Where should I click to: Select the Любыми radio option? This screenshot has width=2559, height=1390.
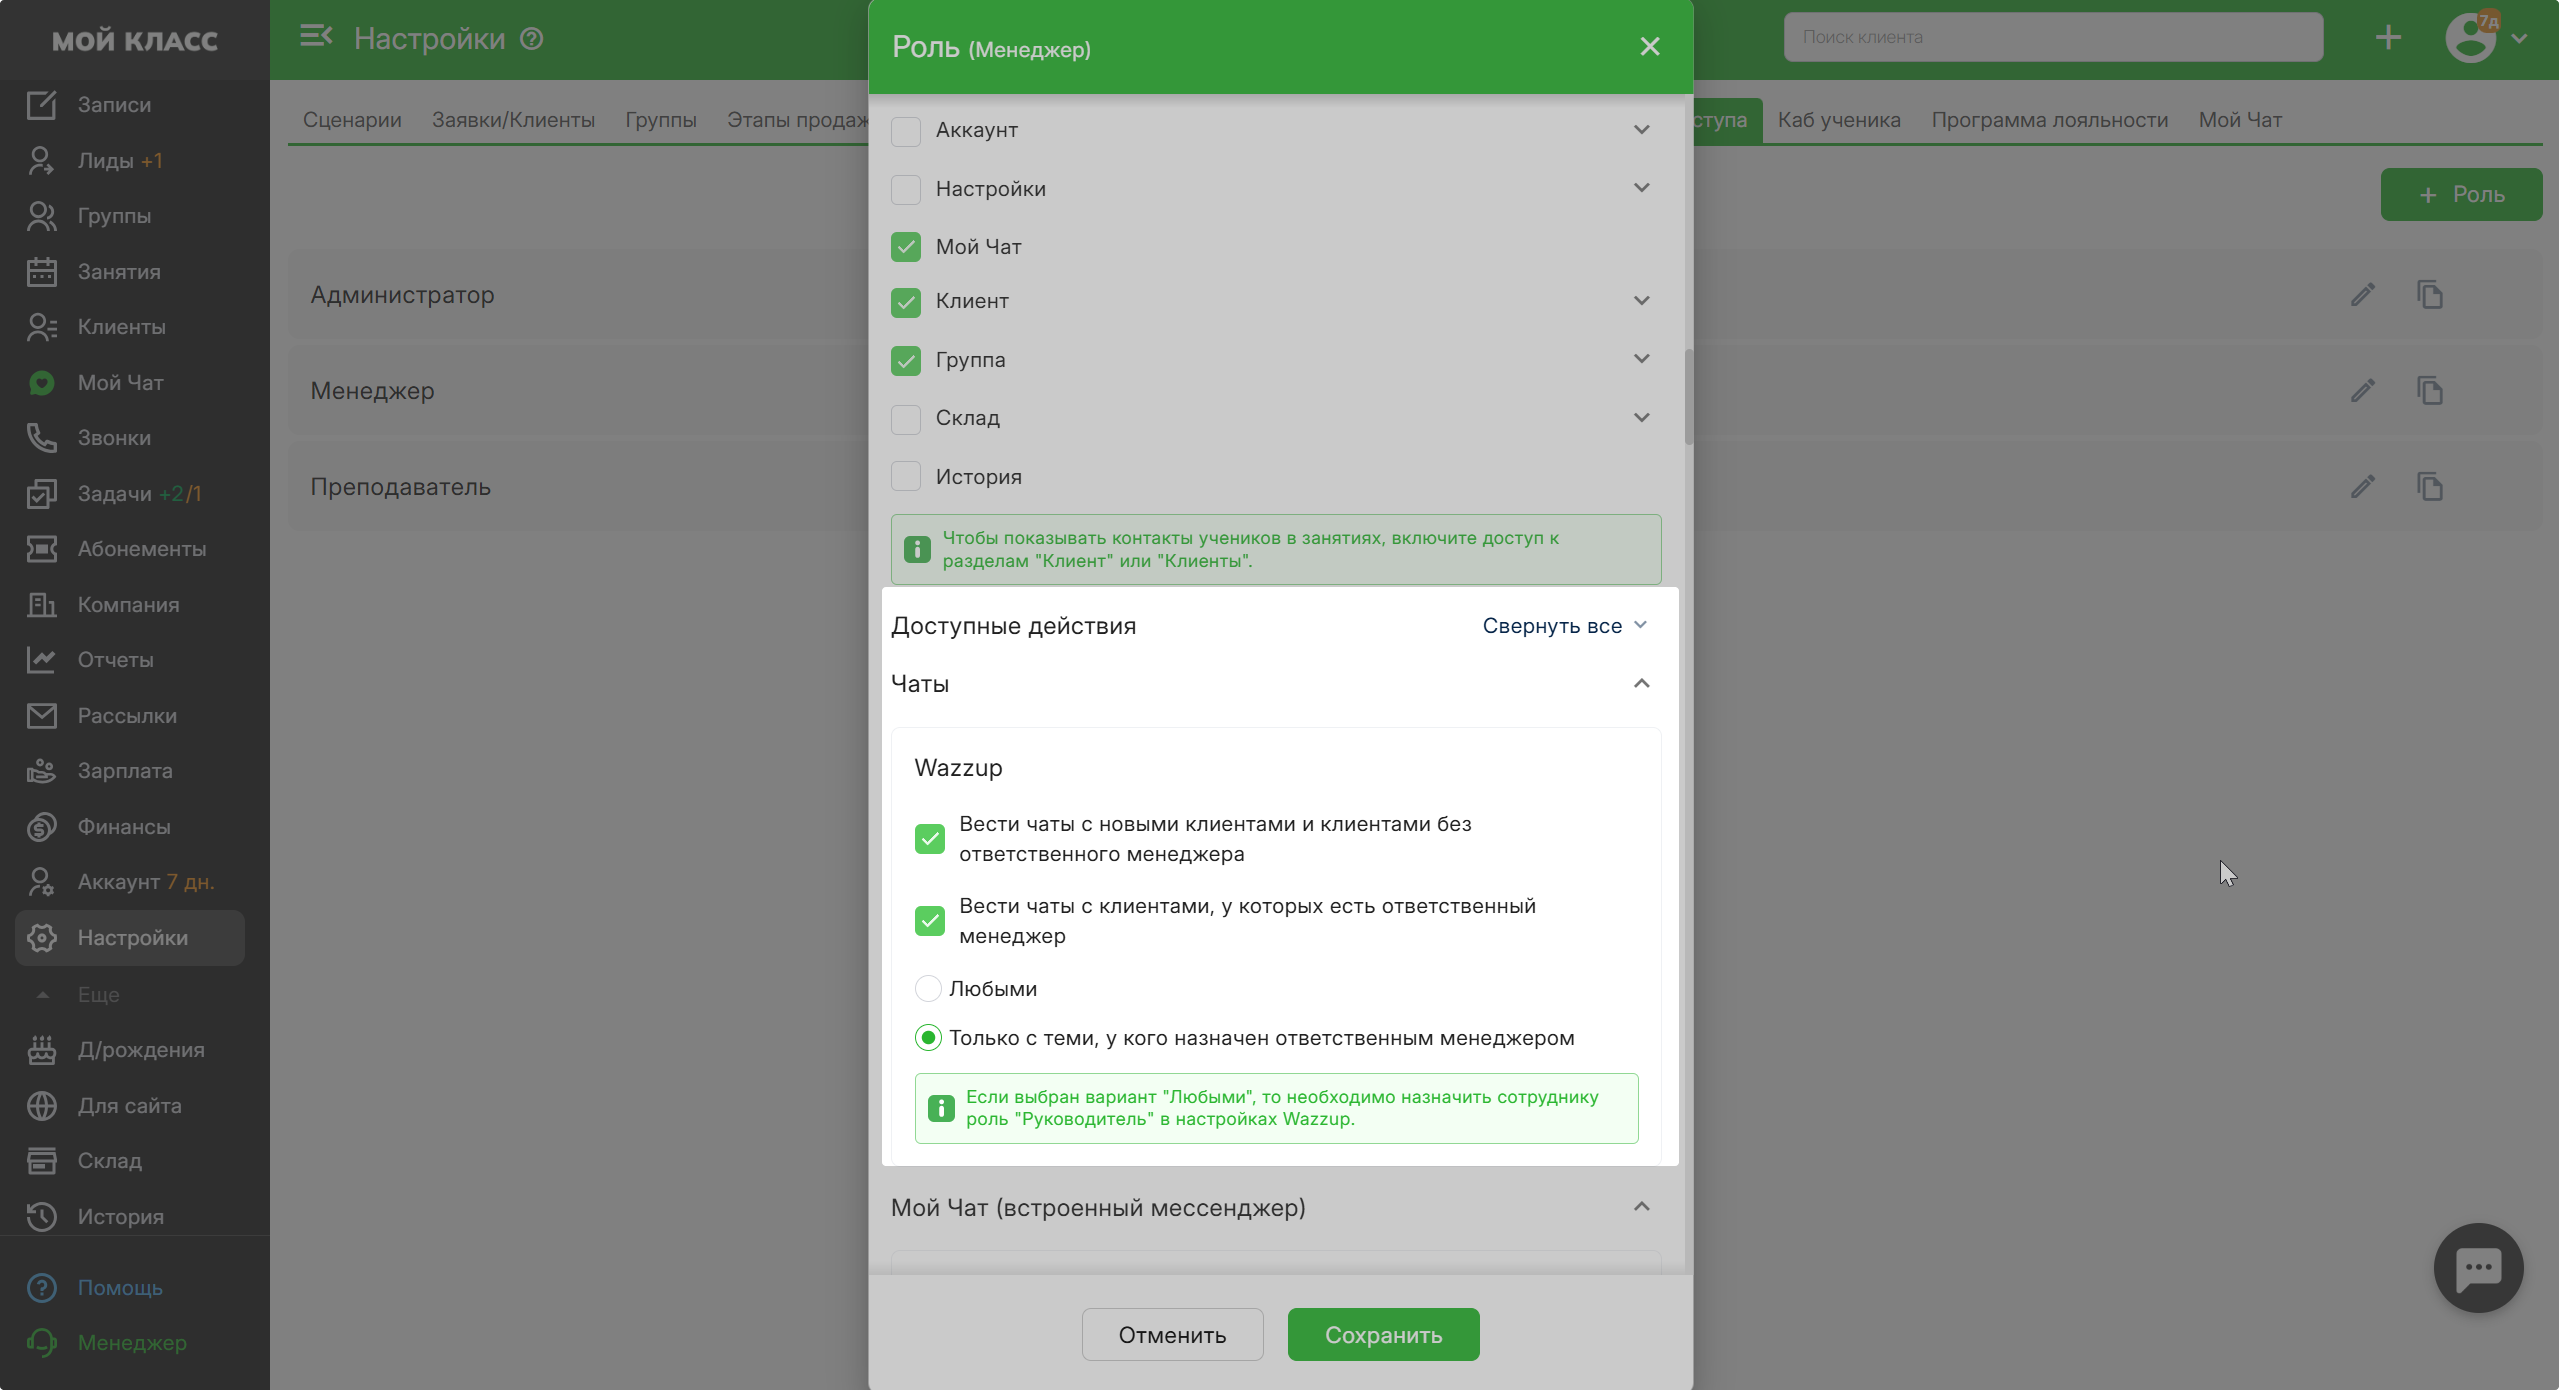pyautogui.click(x=928, y=988)
